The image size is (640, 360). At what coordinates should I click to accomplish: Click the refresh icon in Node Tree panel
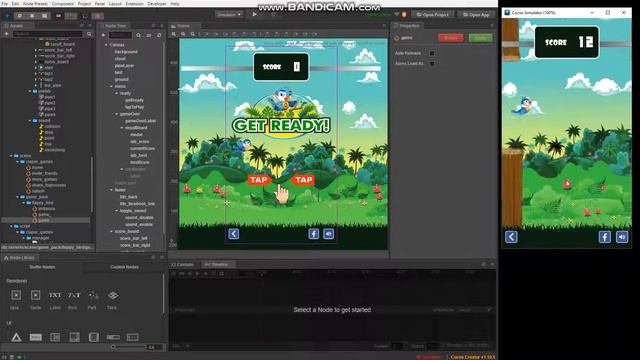tap(159, 35)
